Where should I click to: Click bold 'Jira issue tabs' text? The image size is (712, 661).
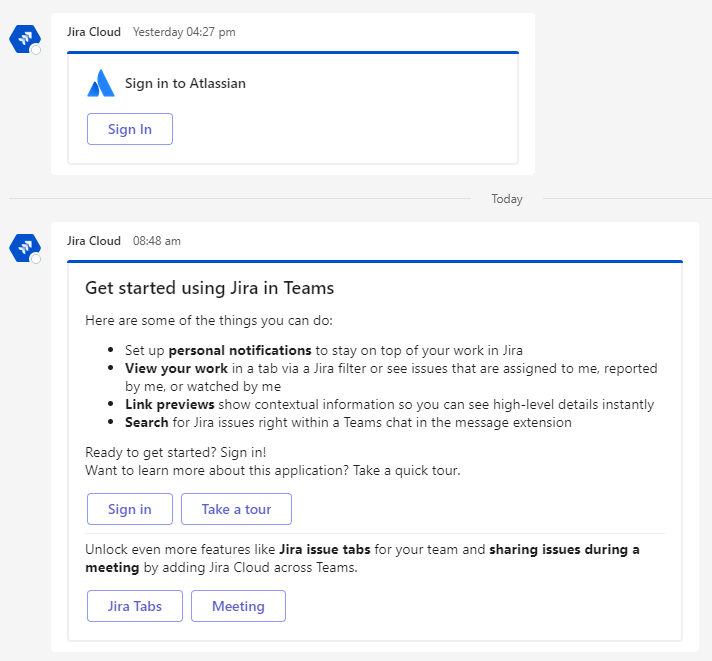[325, 549]
